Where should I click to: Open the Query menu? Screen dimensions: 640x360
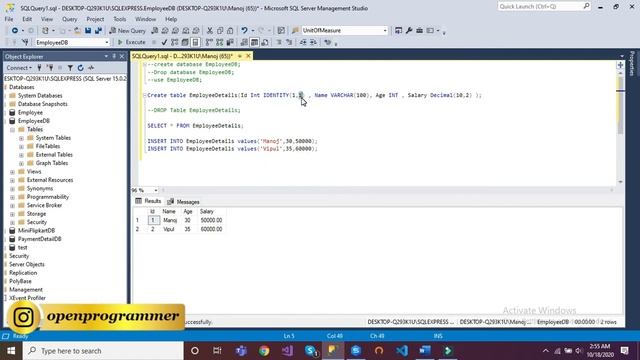tap(69, 19)
